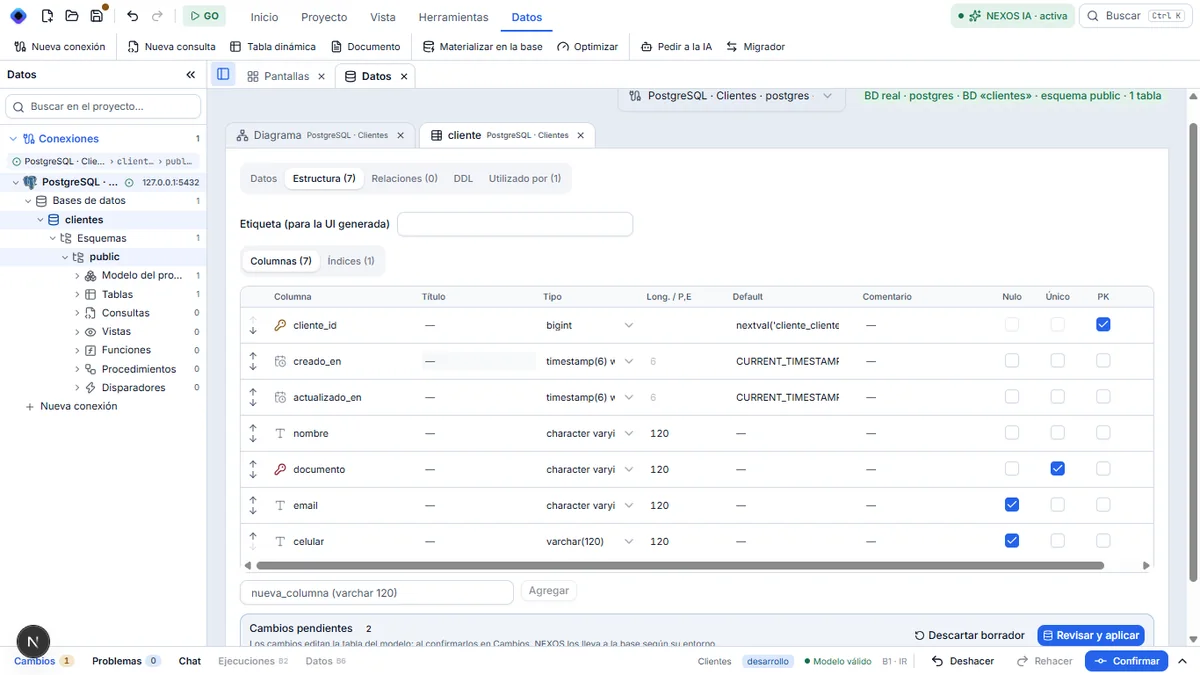1200x675 pixels.
Task: Click the Optimizar toolbar item
Action: click(x=588, y=47)
